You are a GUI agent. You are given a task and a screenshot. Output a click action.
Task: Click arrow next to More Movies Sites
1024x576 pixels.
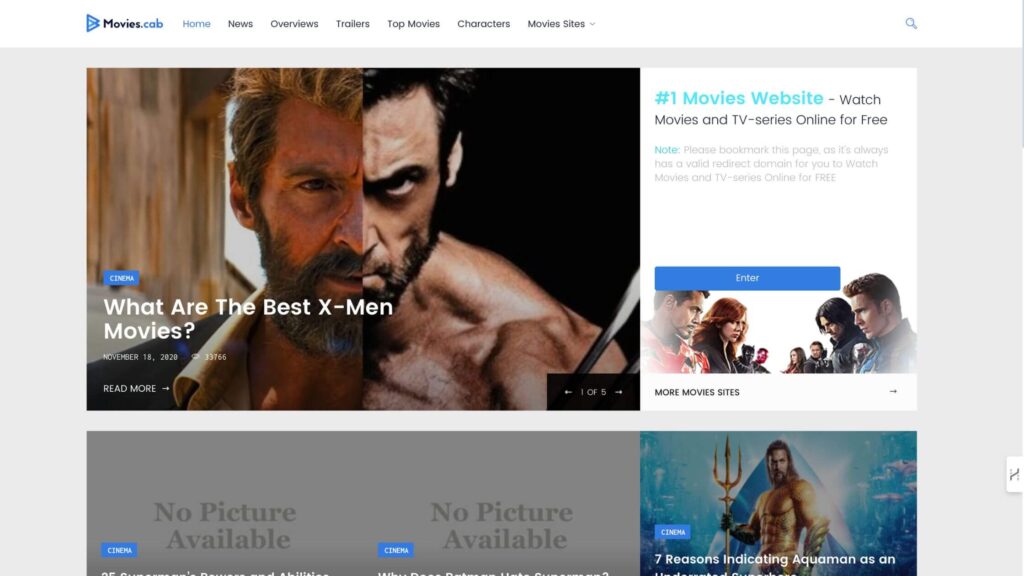893,392
